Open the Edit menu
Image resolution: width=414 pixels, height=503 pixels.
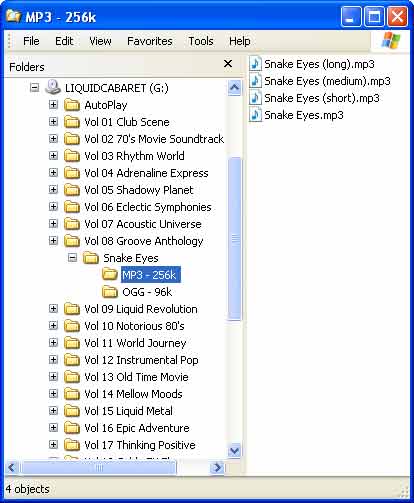tap(64, 41)
